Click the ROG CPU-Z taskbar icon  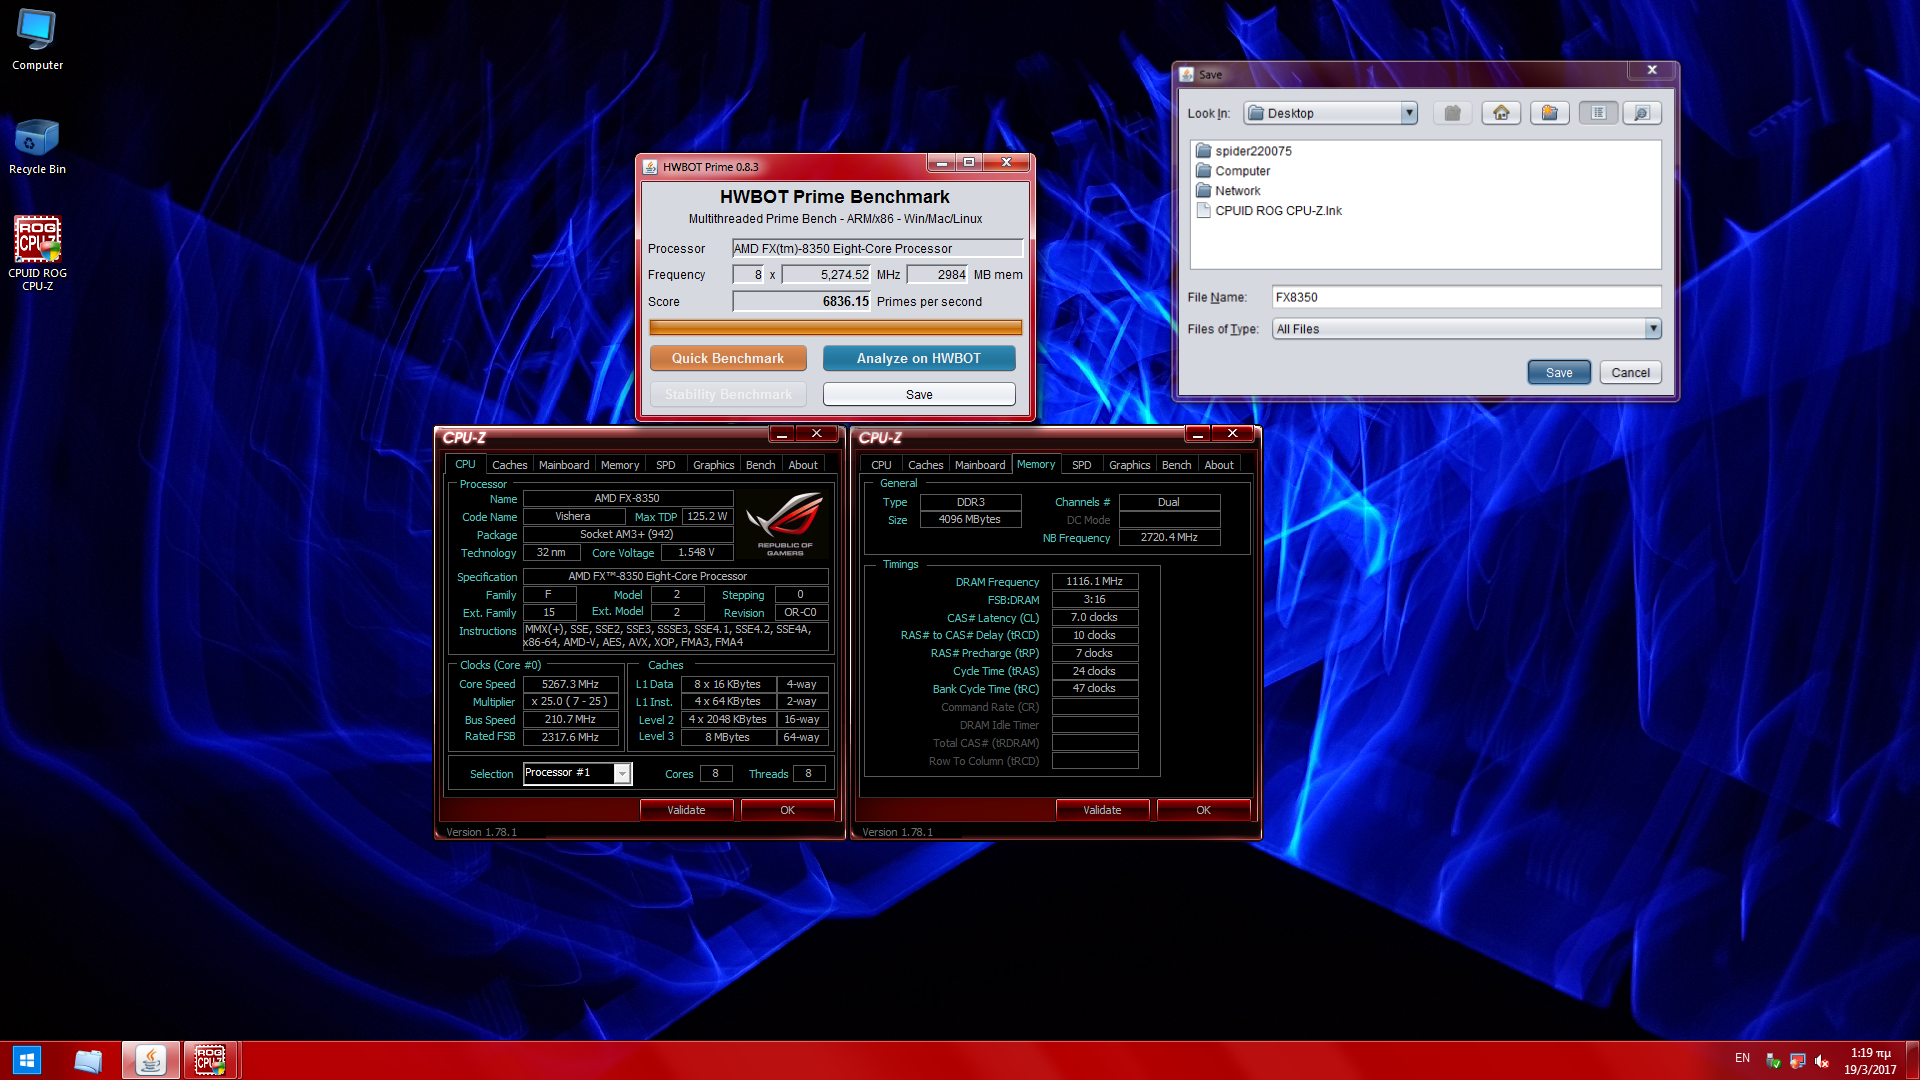pos(210,1061)
